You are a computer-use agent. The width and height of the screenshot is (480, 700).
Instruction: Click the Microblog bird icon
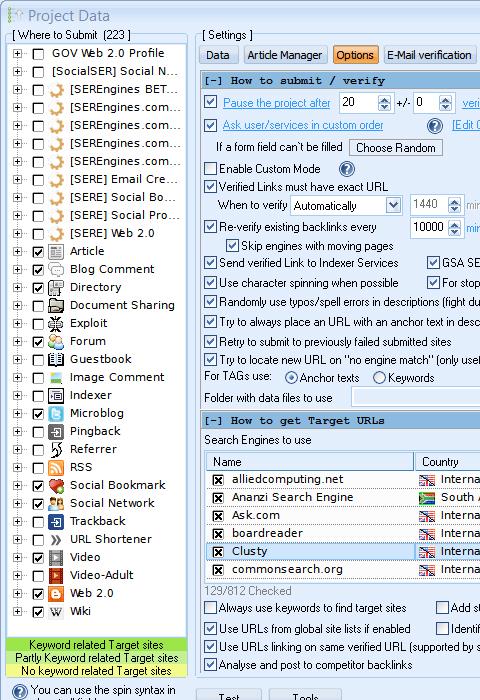click(x=56, y=414)
